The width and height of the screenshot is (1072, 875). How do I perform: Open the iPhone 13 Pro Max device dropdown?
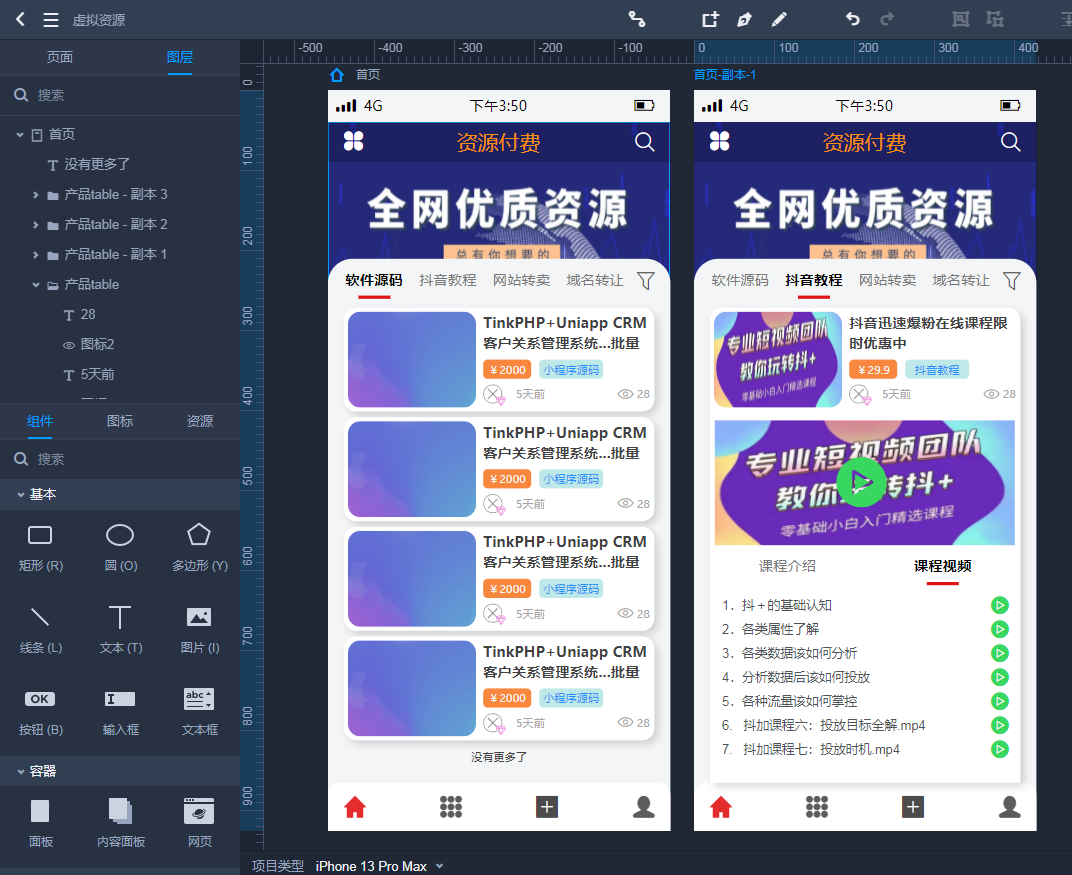point(379,866)
